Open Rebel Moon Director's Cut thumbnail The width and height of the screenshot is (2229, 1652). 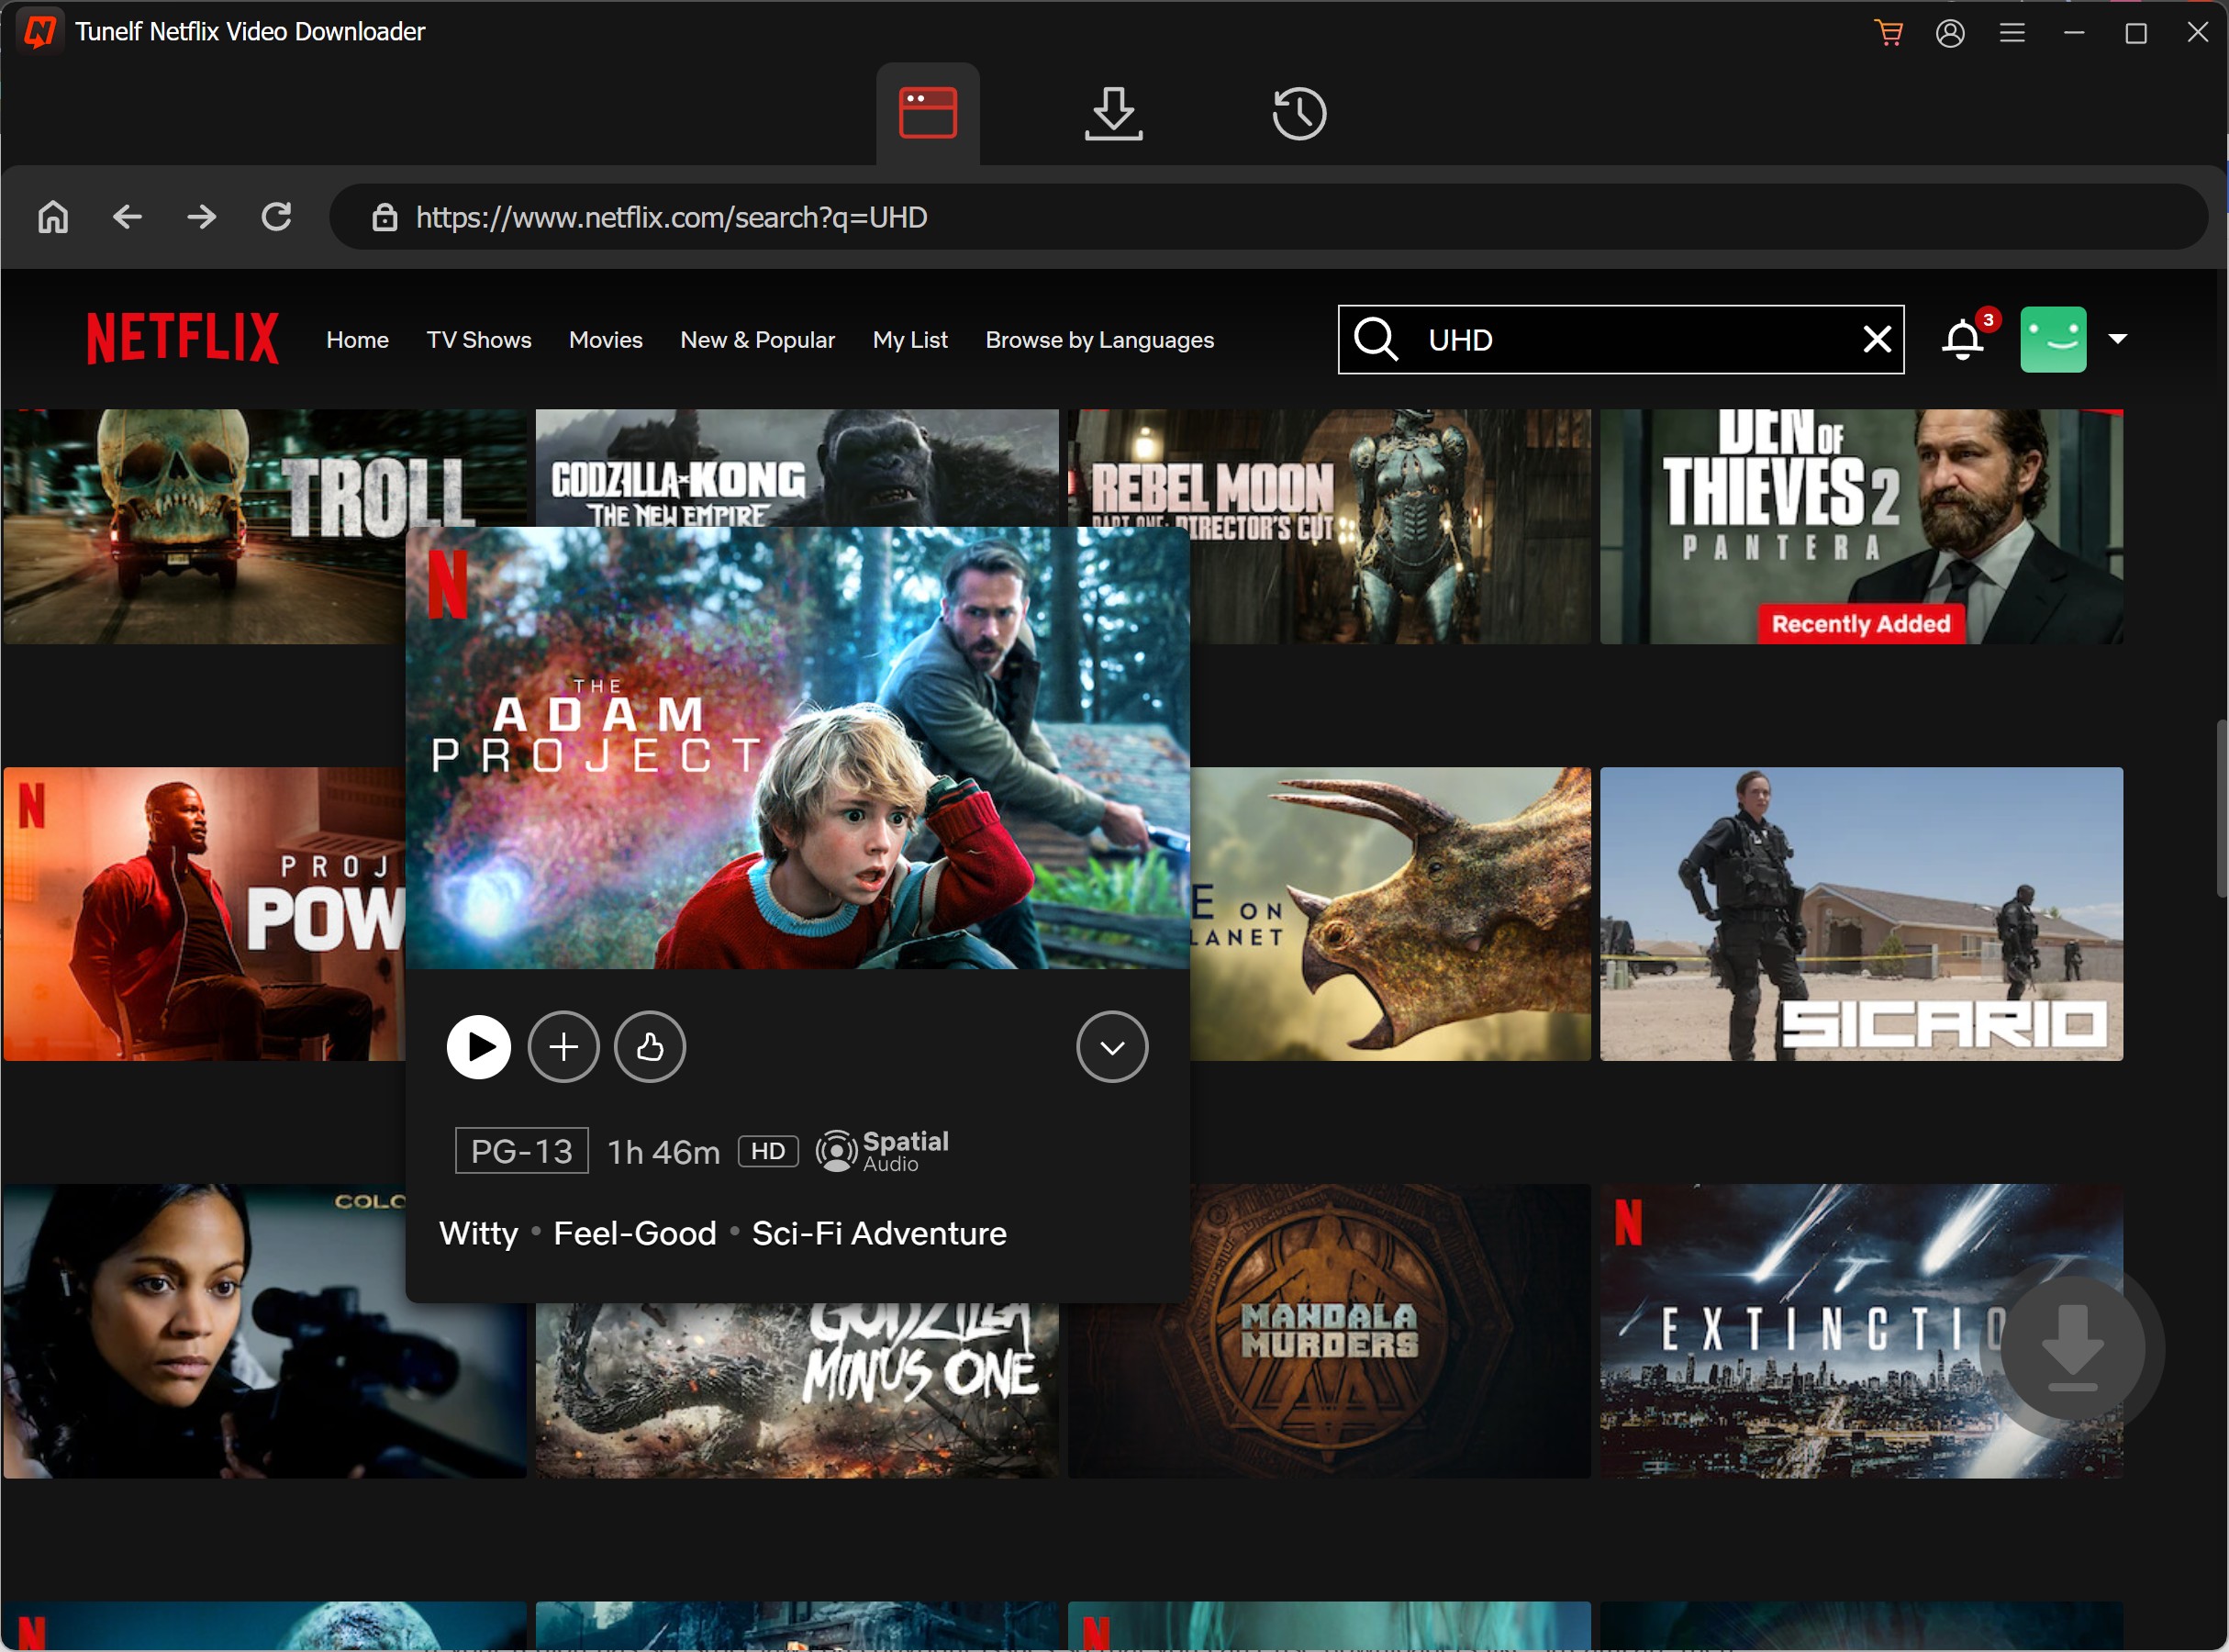coord(1390,526)
